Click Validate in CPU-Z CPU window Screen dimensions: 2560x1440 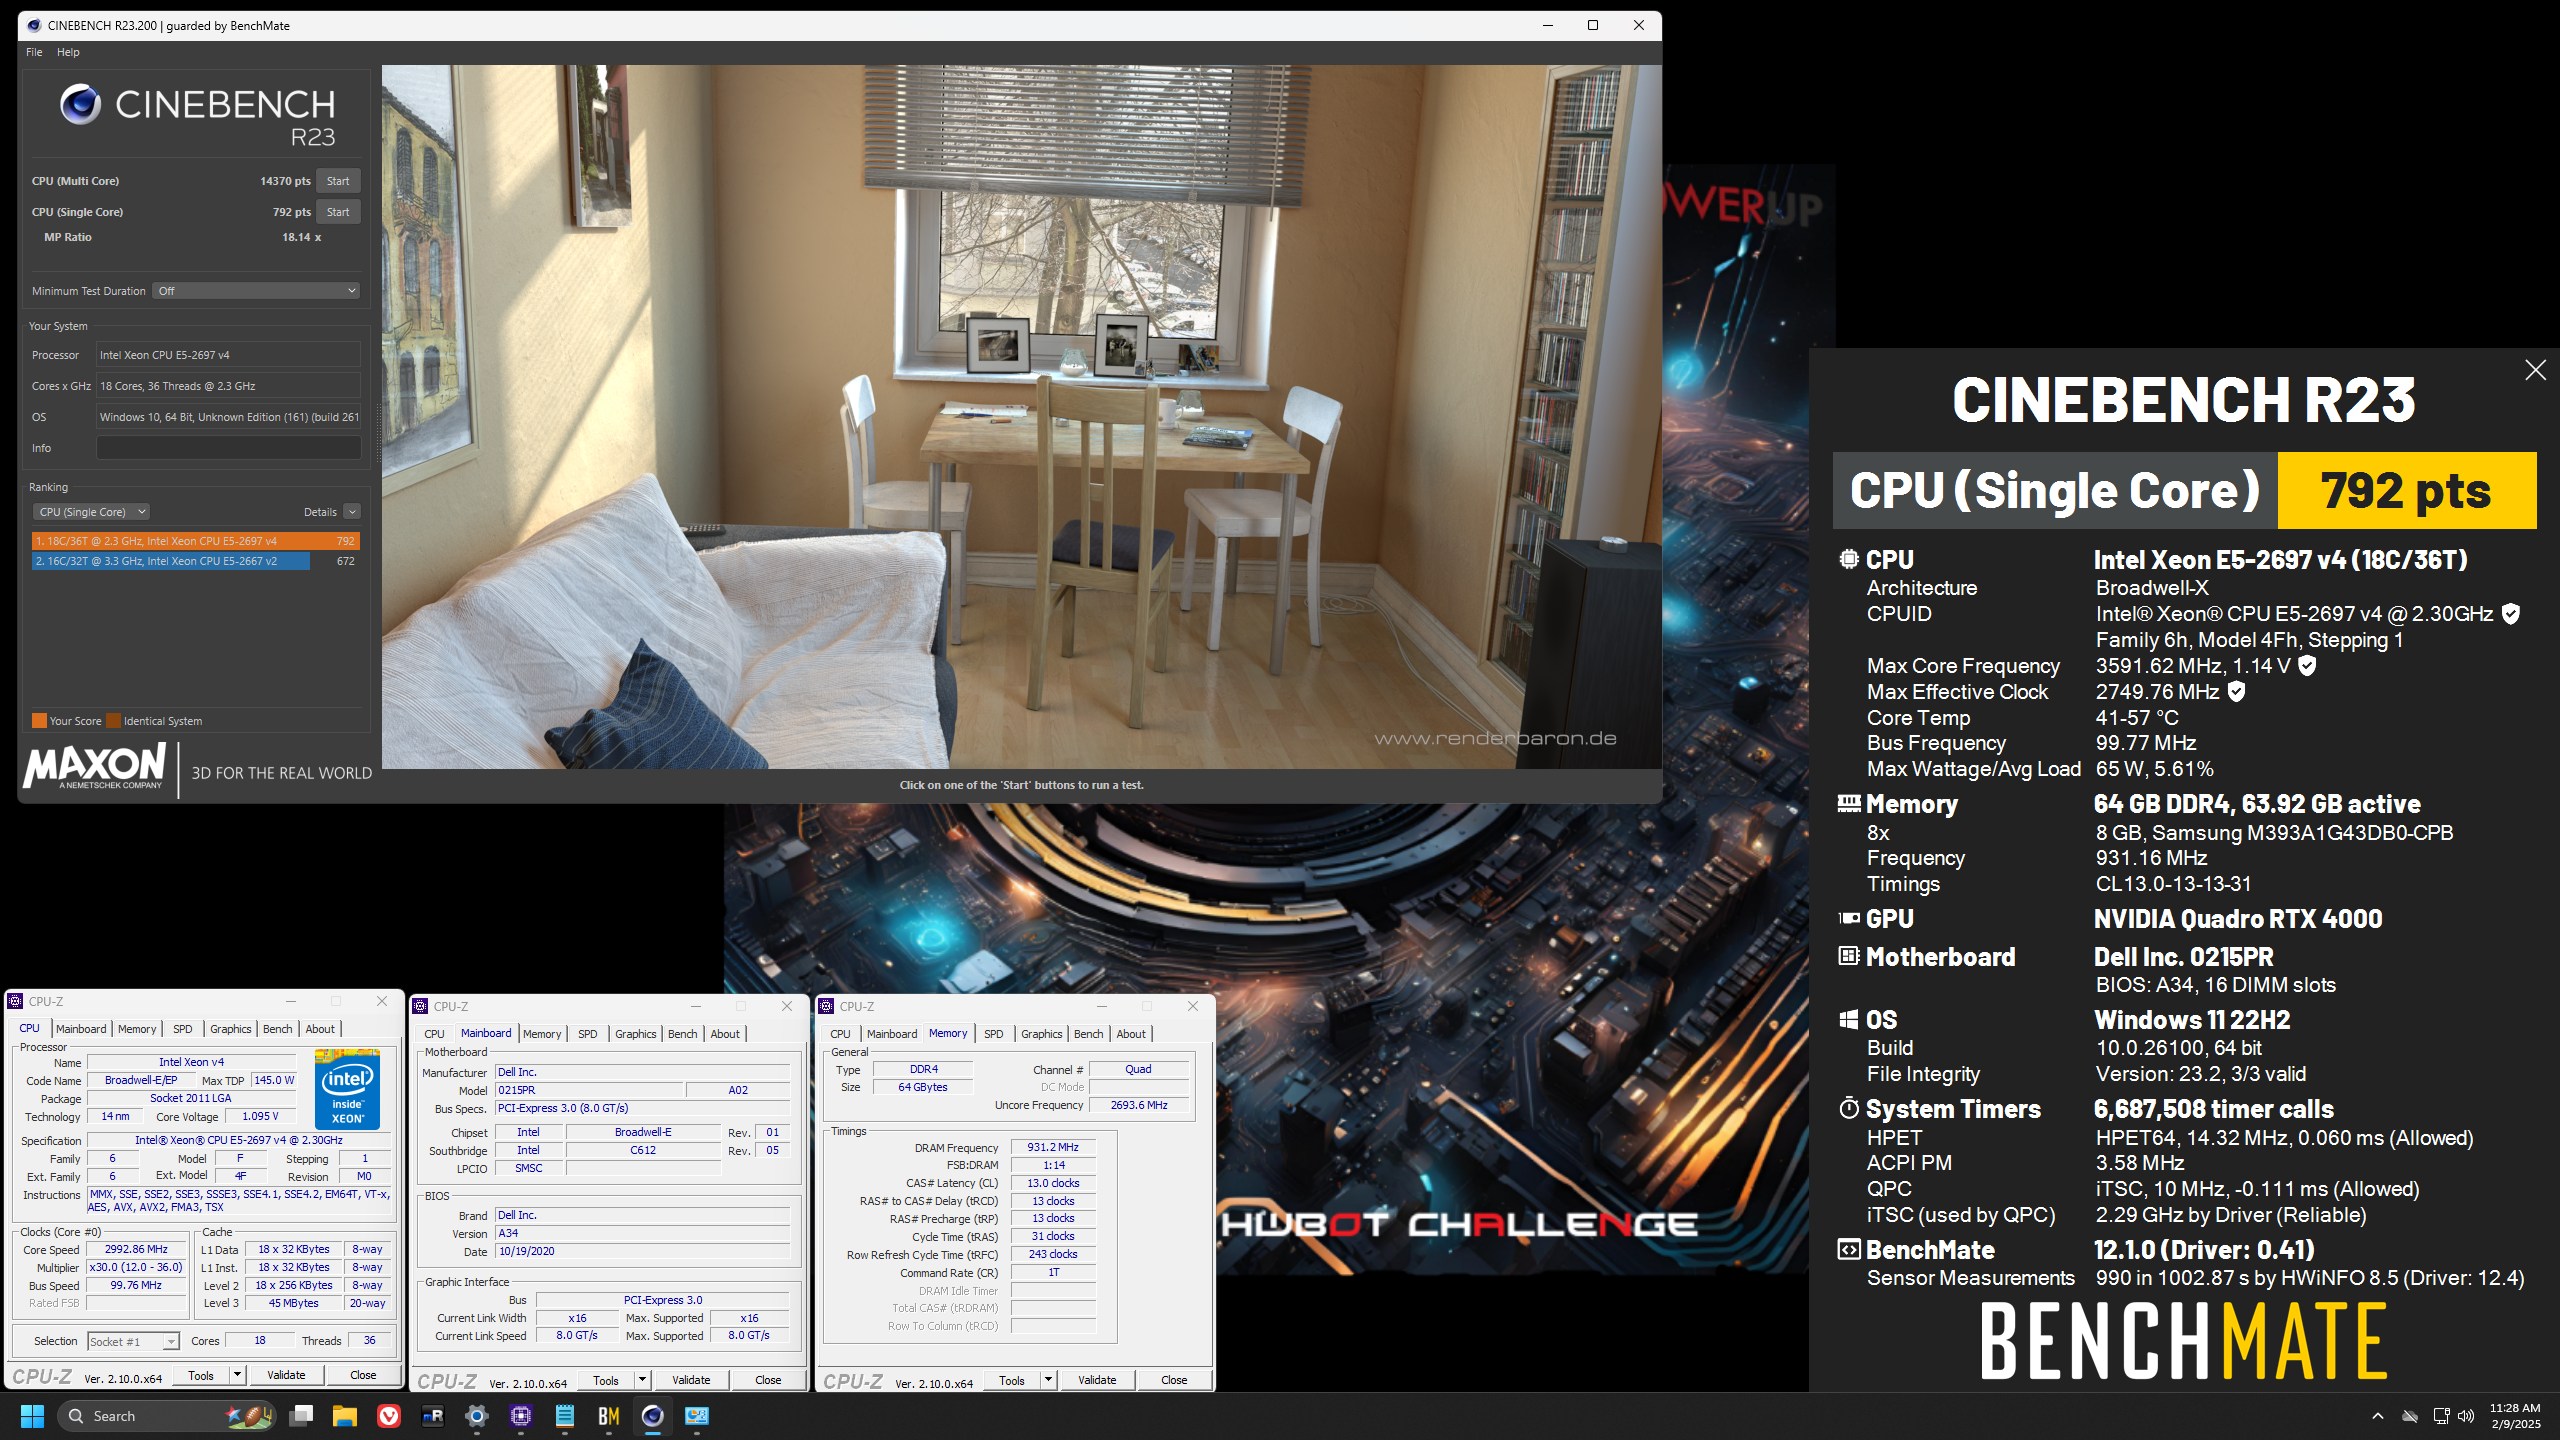[286, 1375]
